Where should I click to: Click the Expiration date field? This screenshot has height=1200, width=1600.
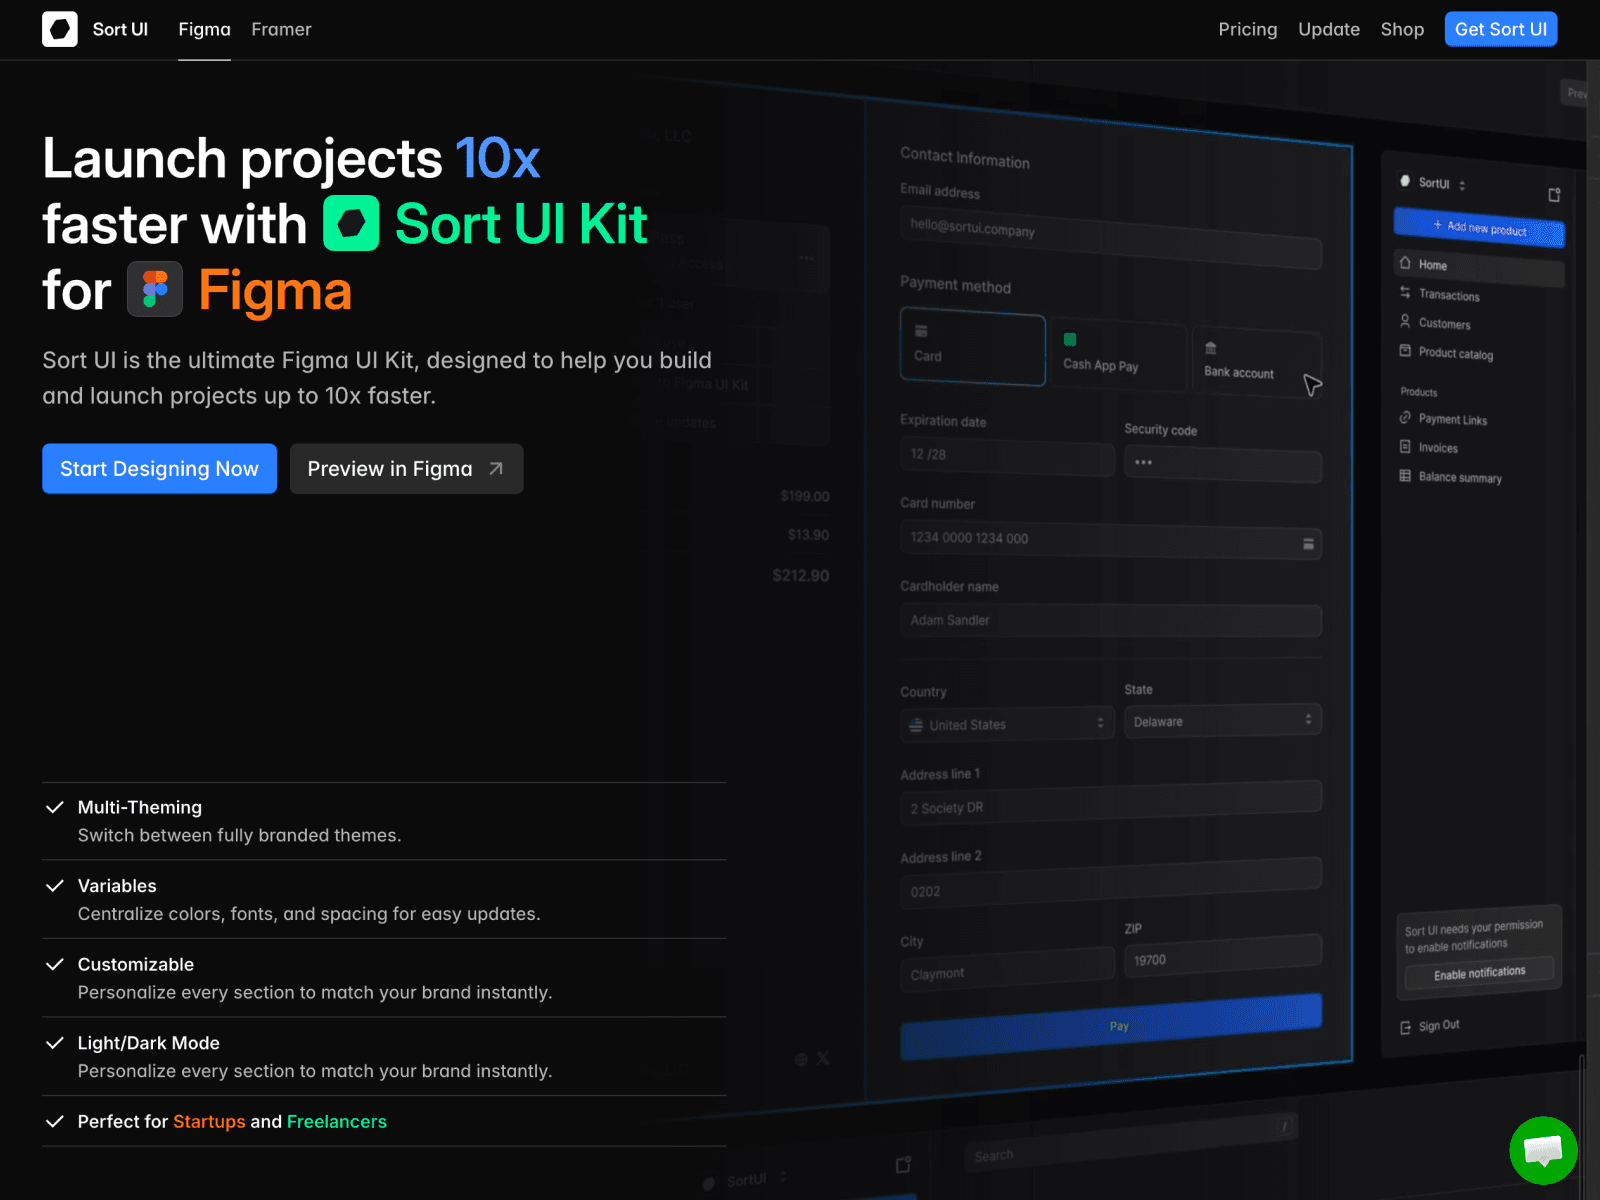tap(1006, 457)
